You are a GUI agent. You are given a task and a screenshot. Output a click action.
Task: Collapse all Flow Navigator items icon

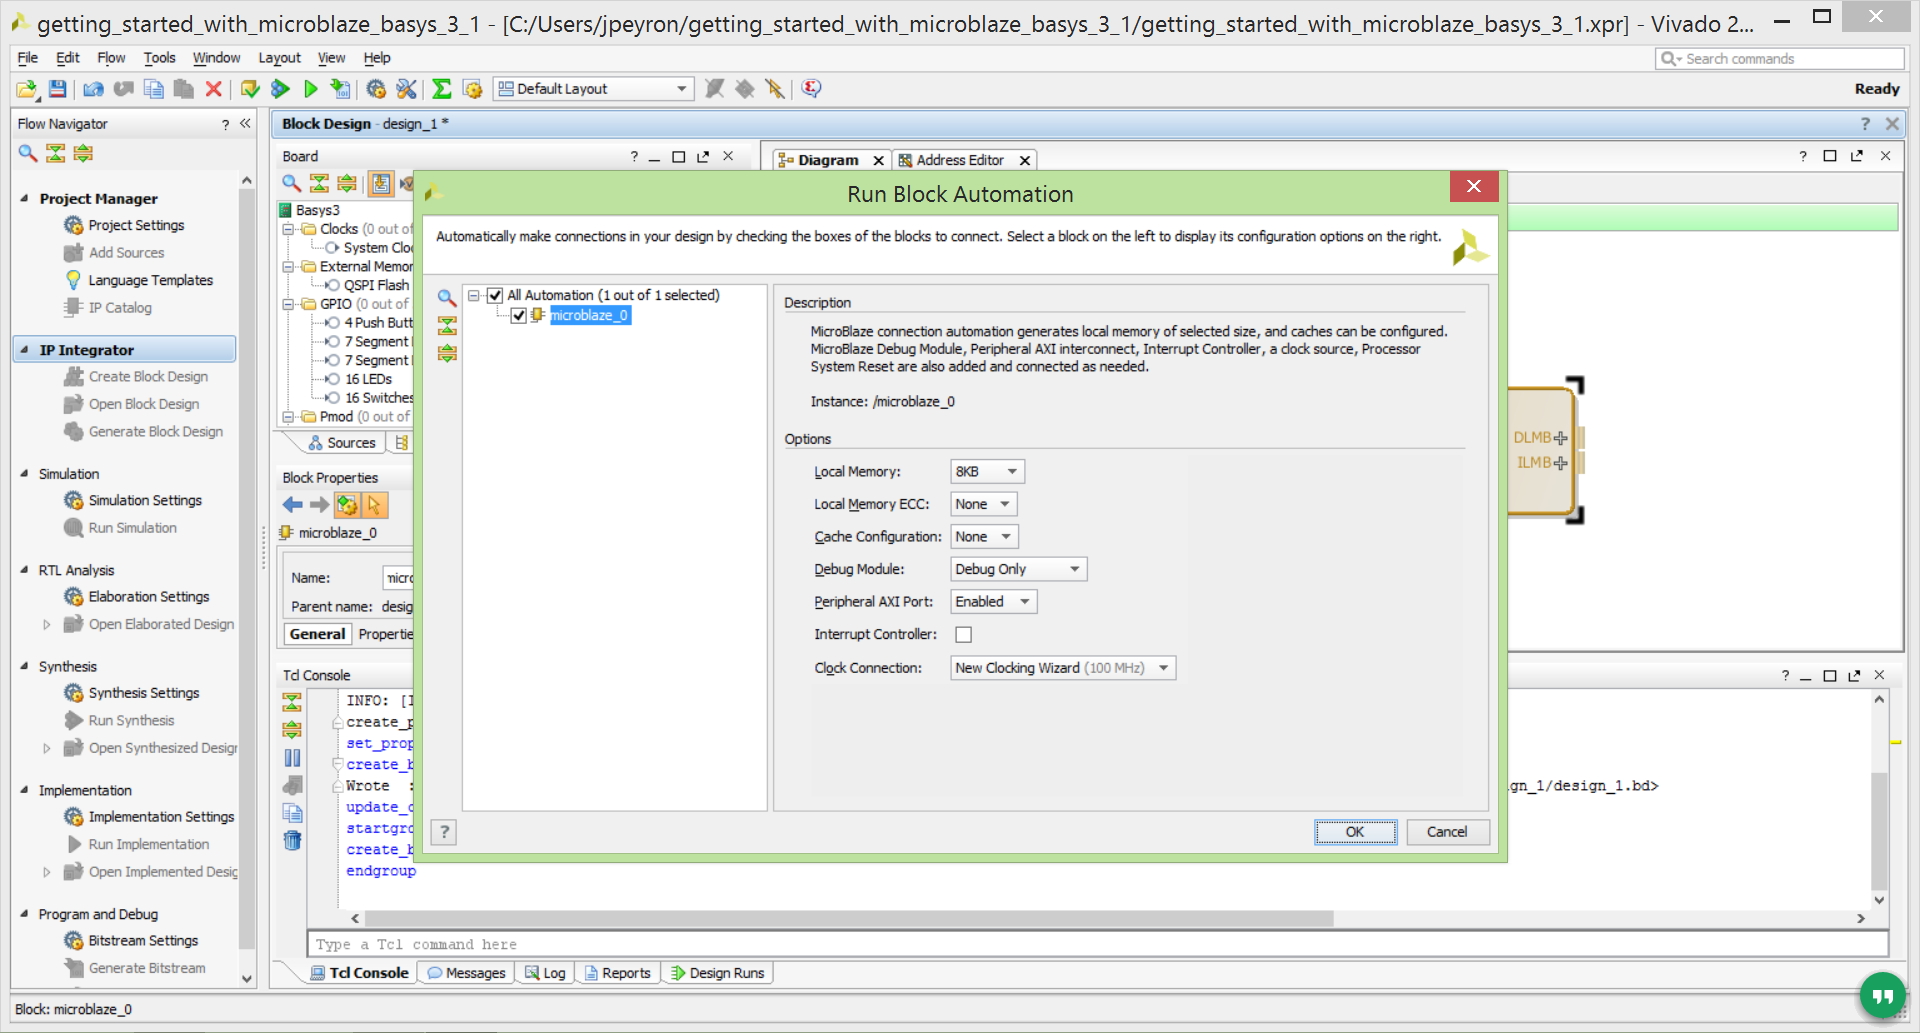coord(56,153)
